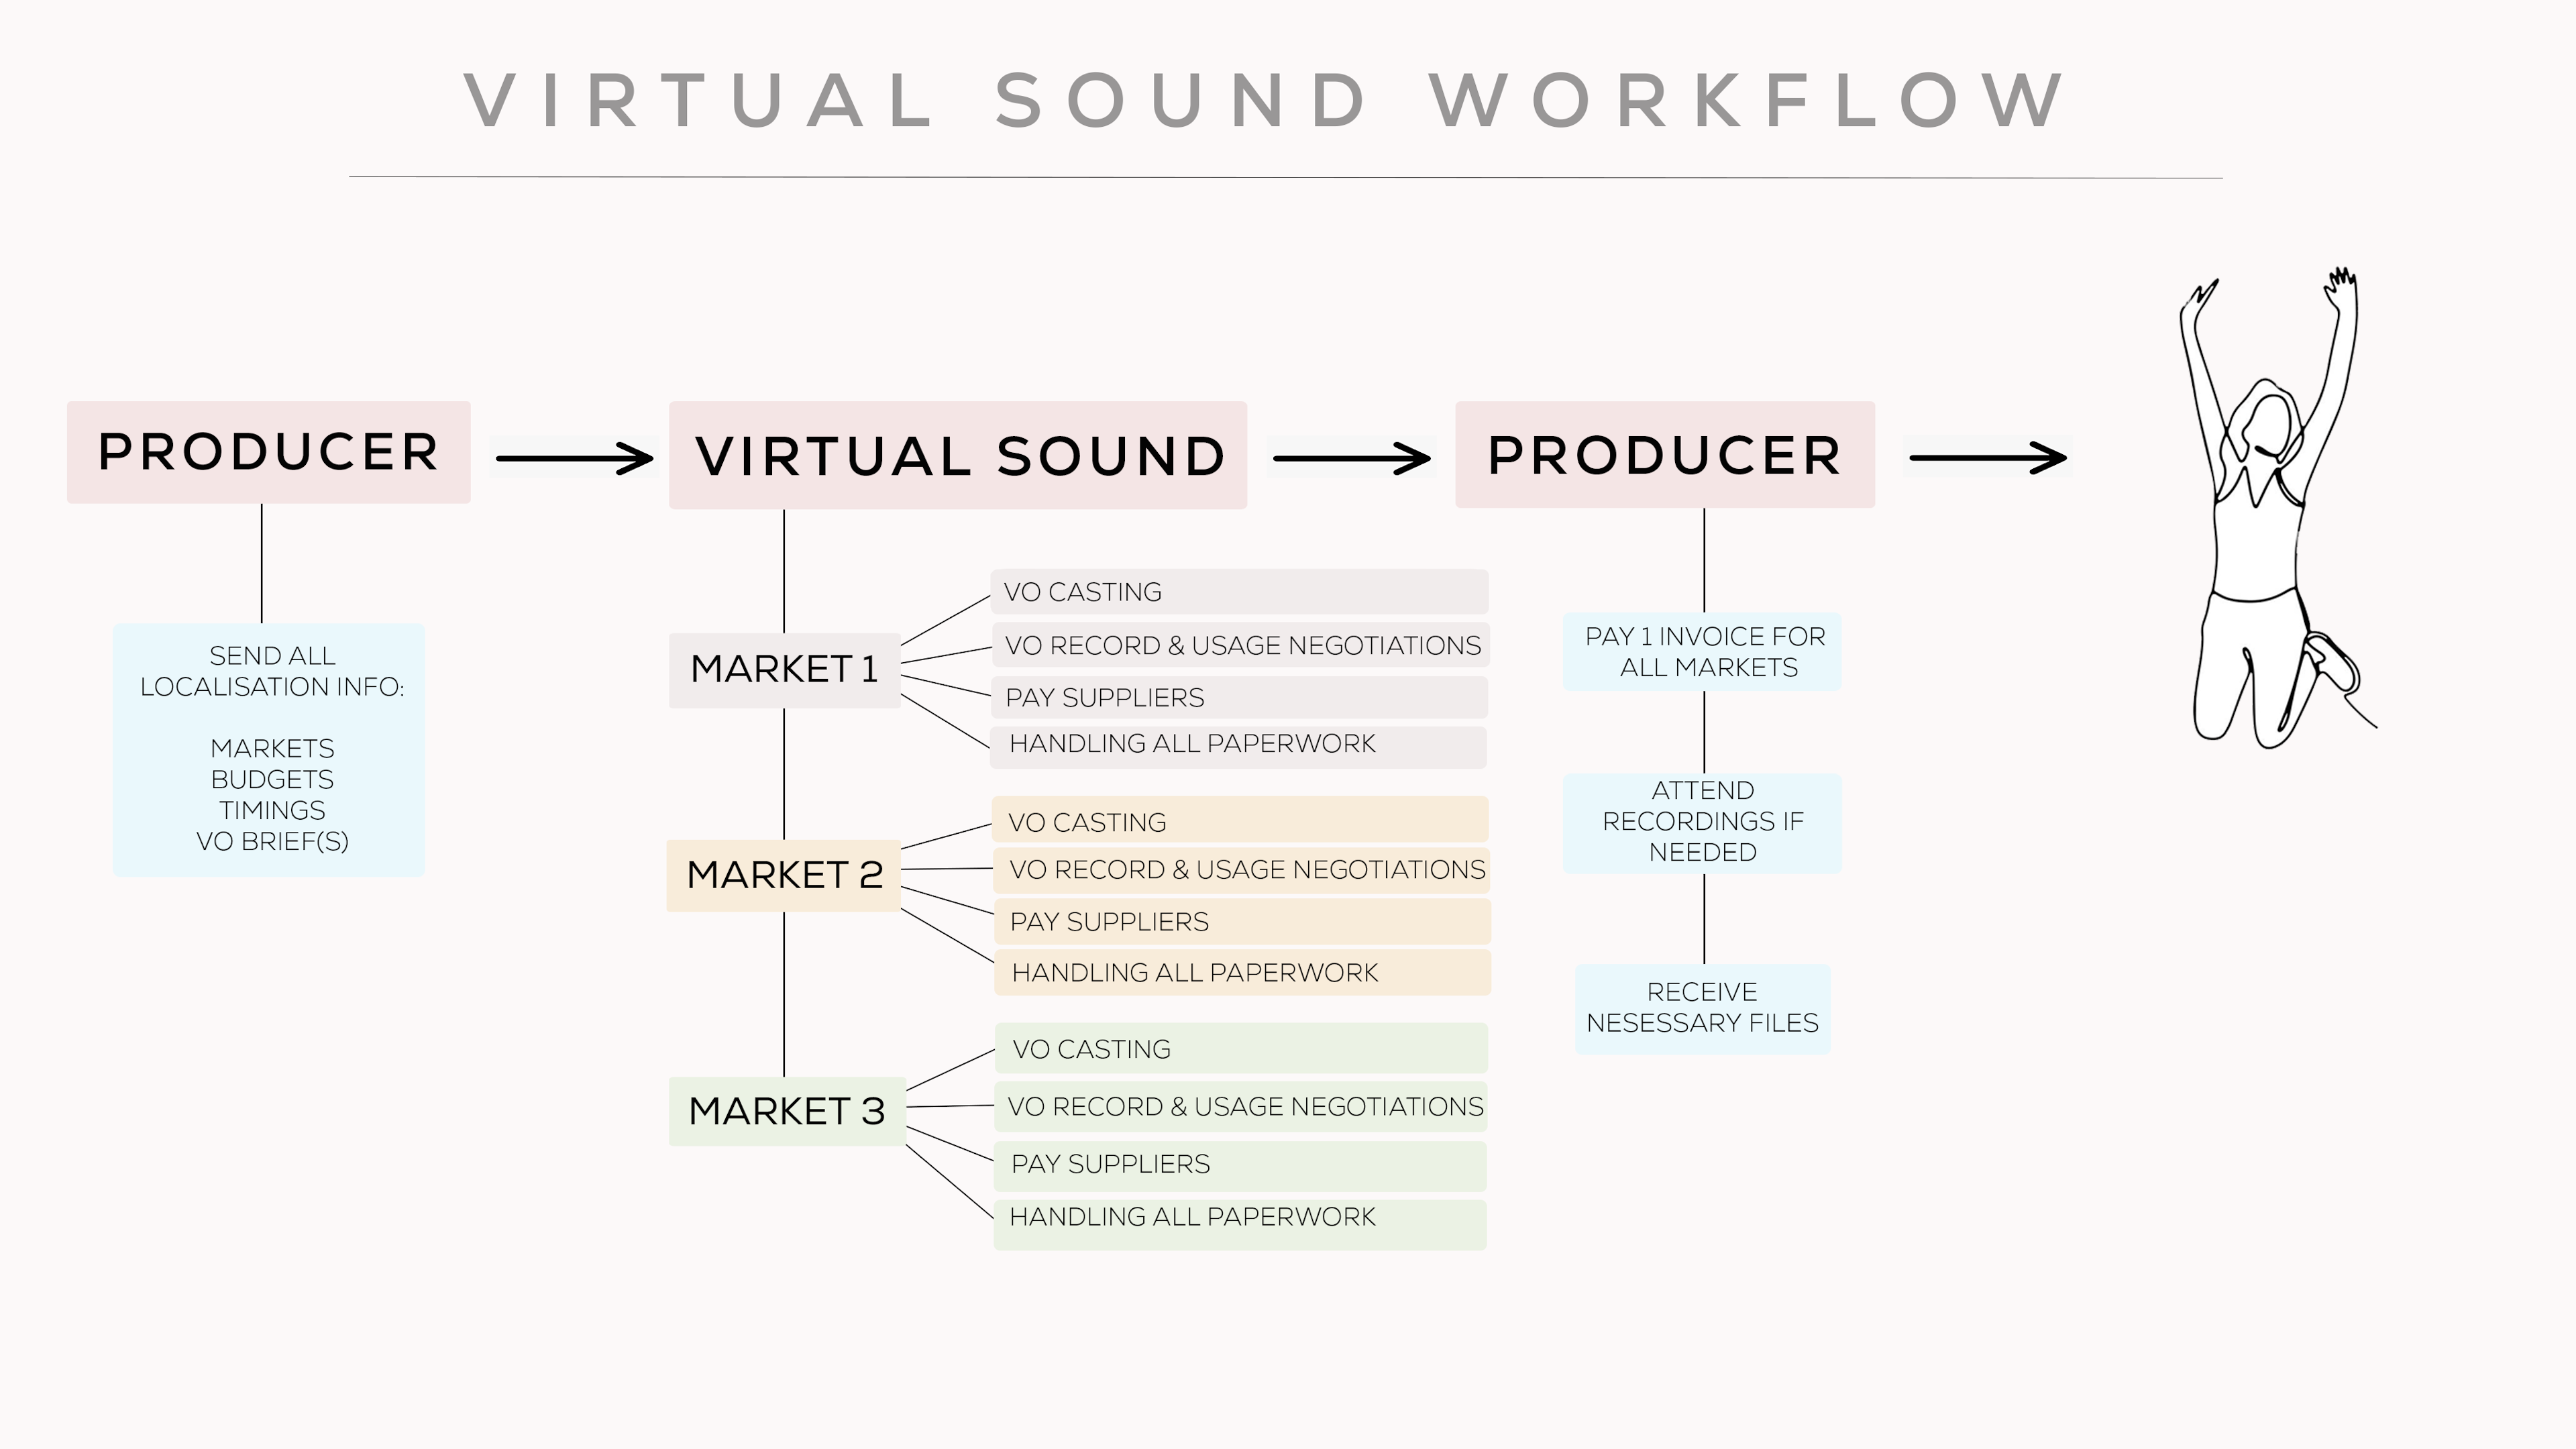
Task: Select the first PRODUCER box on left
Action: [x=268, y=452]
